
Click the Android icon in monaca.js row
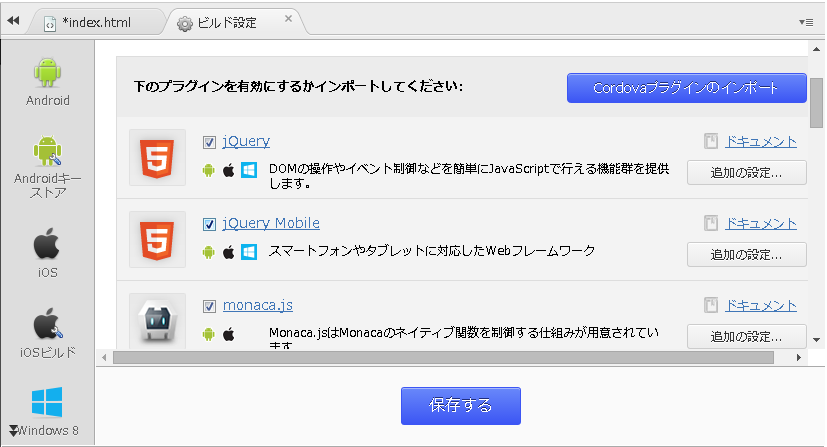tap(209, 334)
